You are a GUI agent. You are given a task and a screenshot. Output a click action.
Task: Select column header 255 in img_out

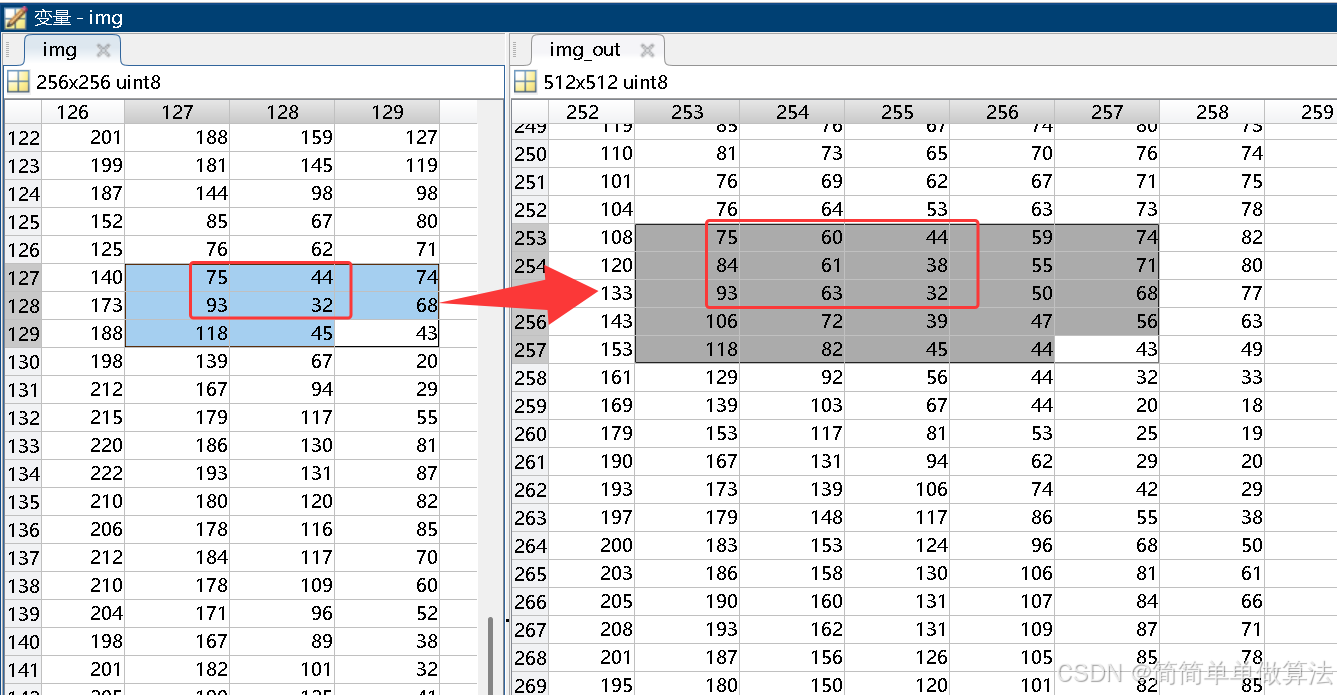point(897,112)
